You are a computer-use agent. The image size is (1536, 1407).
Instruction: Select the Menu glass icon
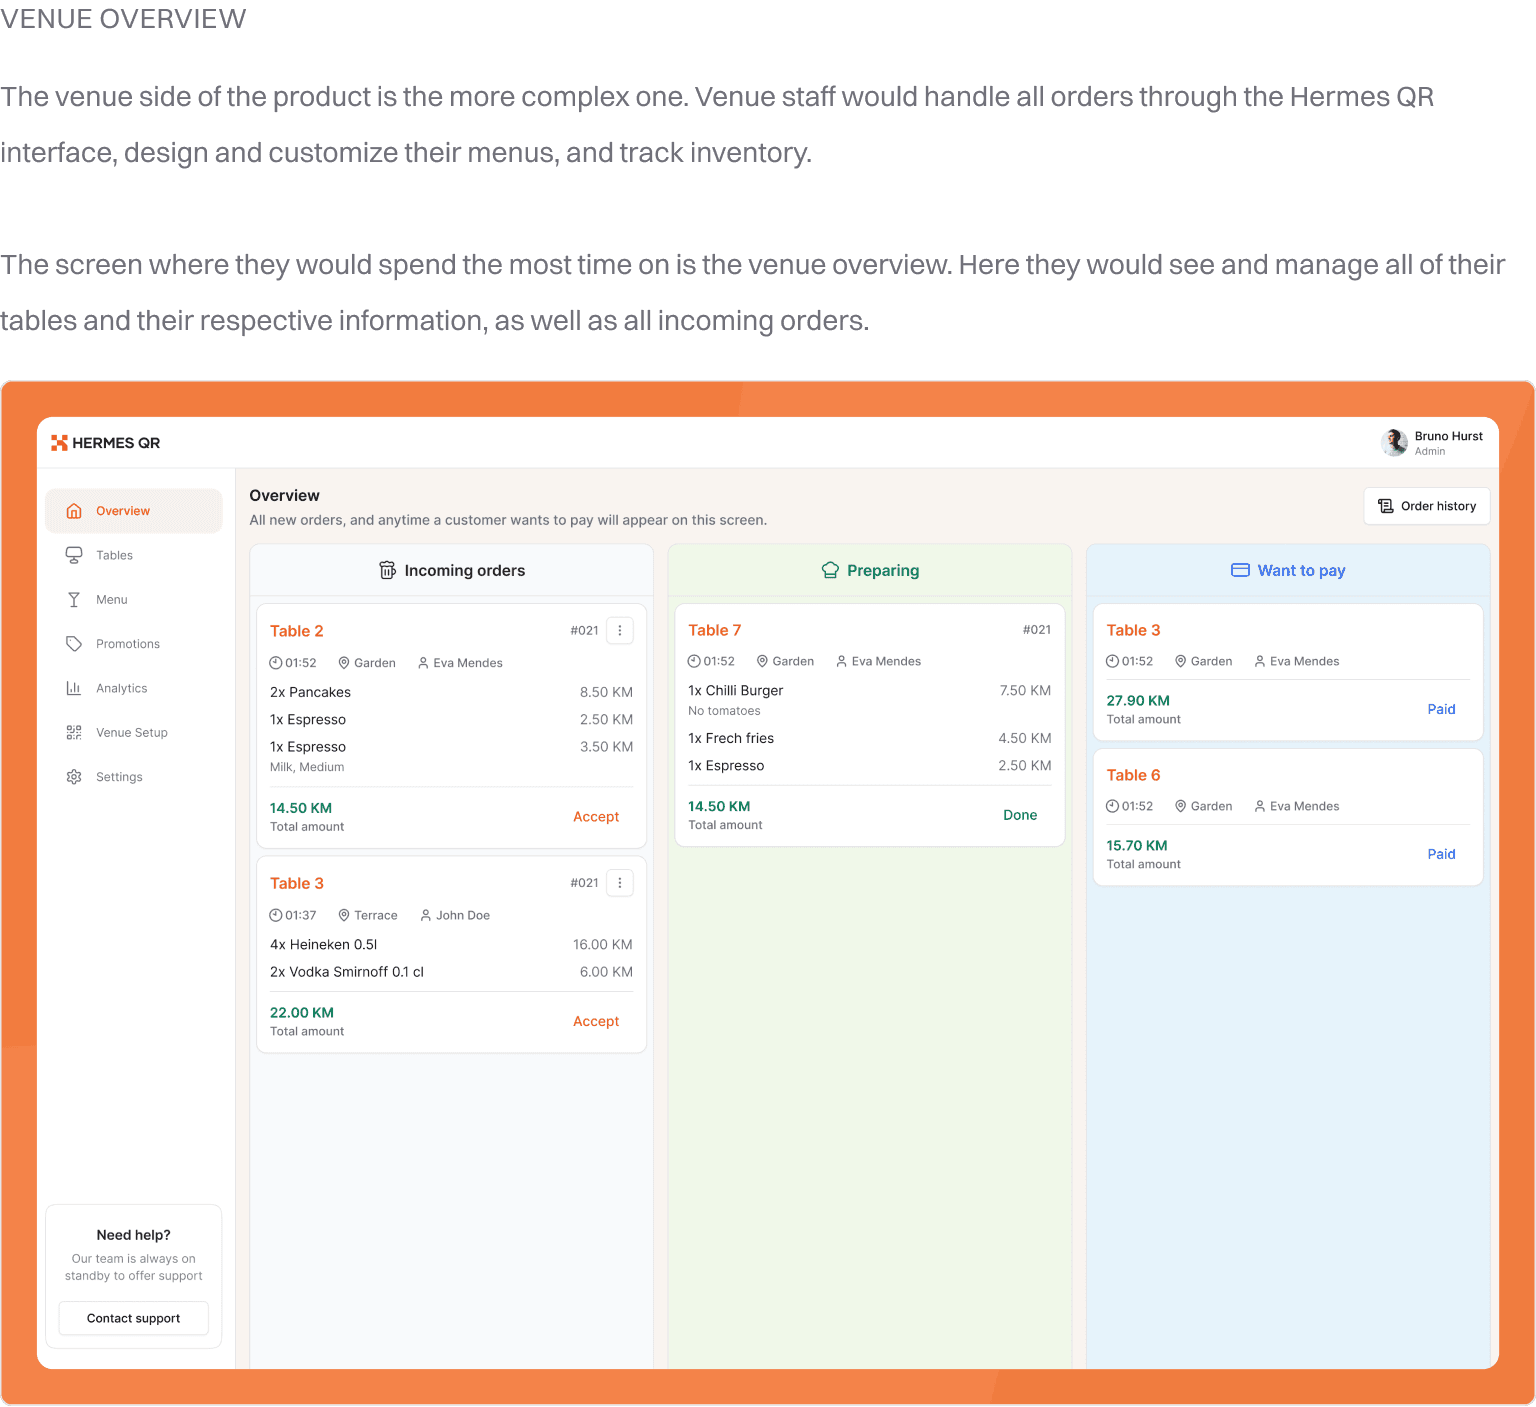point(74,600)
